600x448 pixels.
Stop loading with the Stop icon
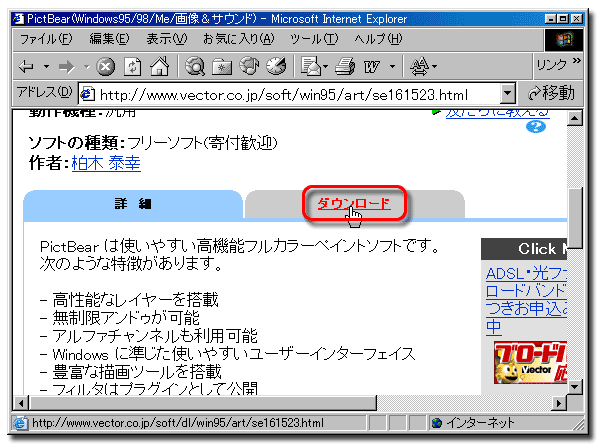[x=105, y=67]
